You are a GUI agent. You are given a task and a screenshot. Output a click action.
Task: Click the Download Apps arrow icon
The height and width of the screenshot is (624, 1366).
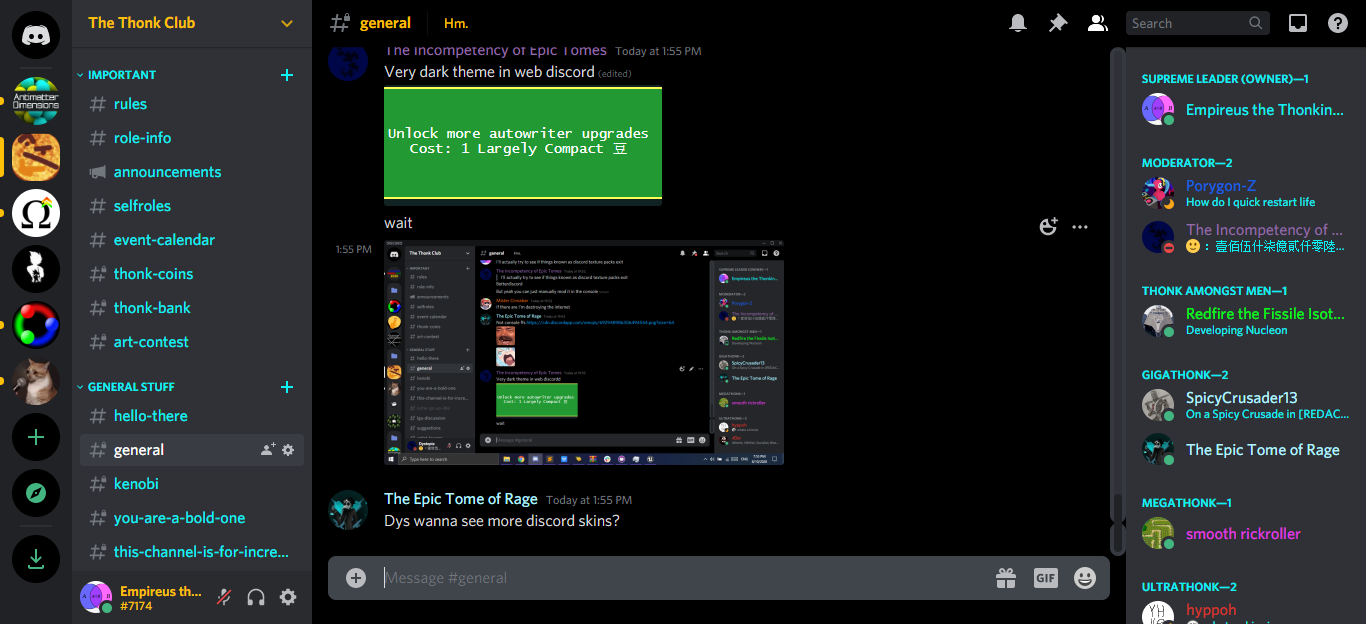coord(36,559)
